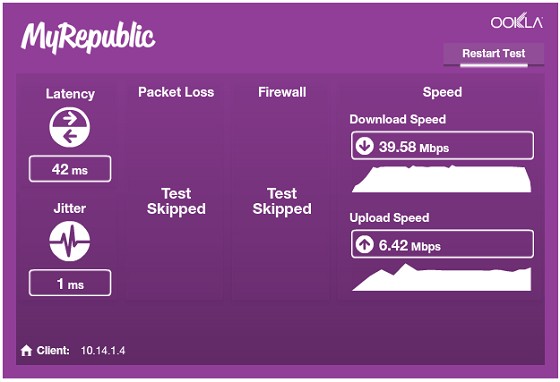Click the Restart Test button
The height and width of the screenshot is (382, 560).
tap(494, 54)
